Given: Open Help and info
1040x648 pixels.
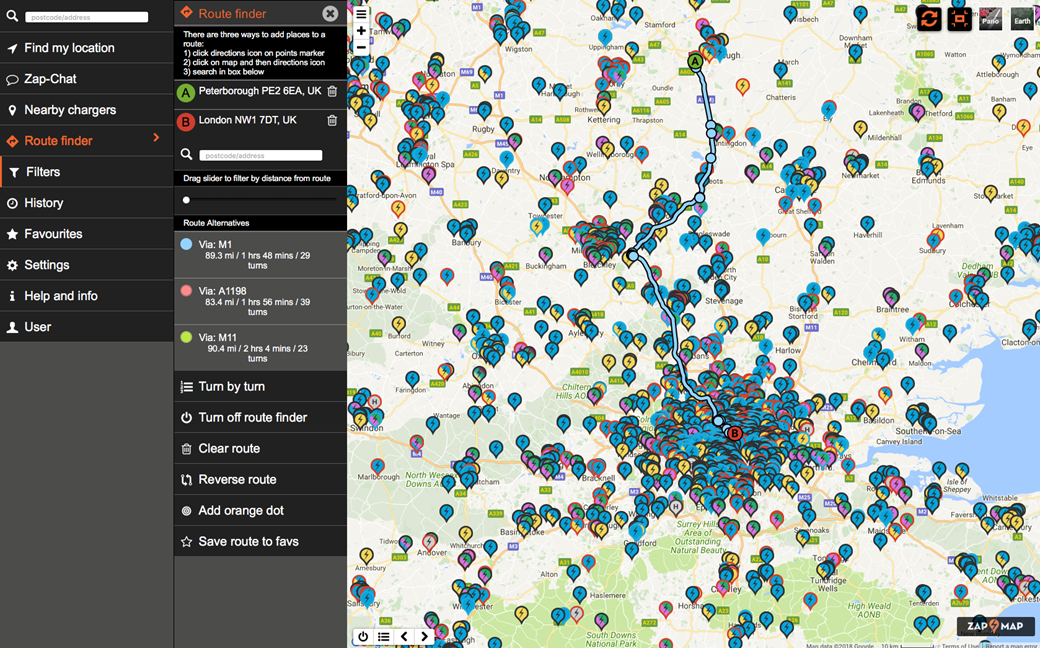Looking at the screenshot, I should tap(86, 296).
